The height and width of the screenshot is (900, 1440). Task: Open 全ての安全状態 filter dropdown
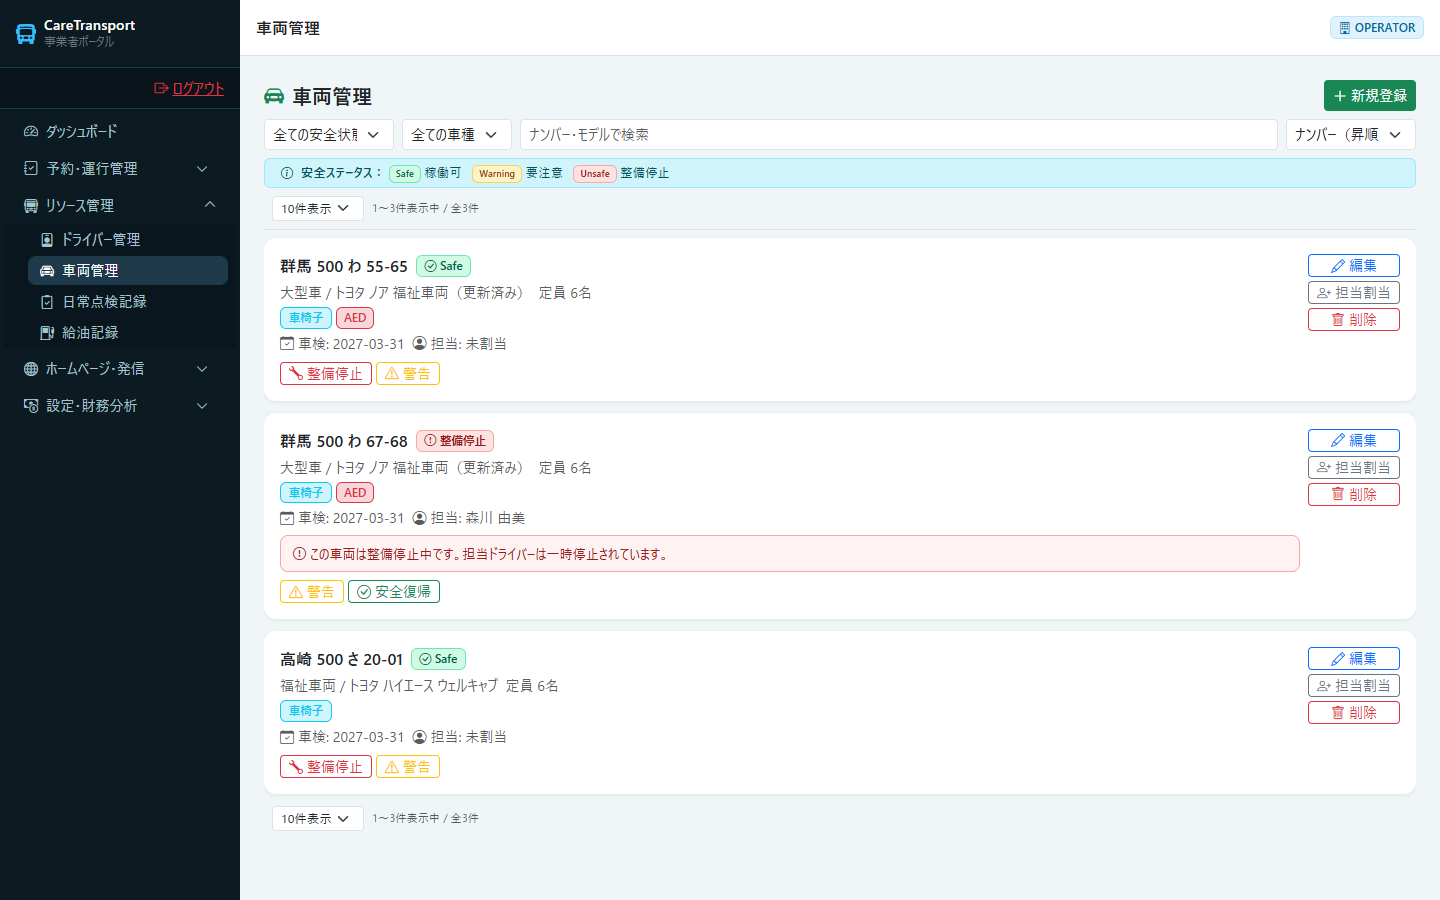329,134
